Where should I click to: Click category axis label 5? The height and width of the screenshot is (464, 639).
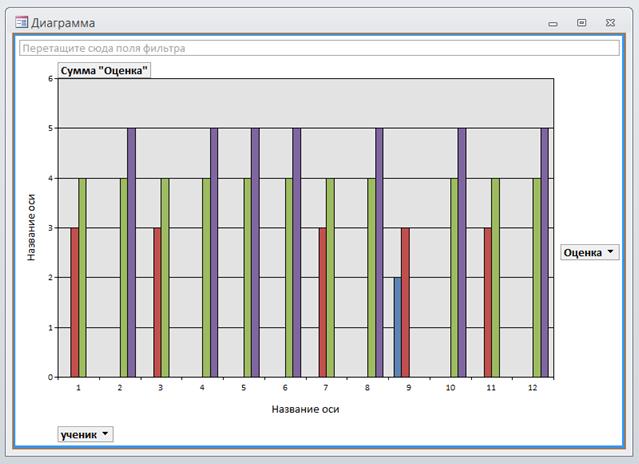pos(244,388)
